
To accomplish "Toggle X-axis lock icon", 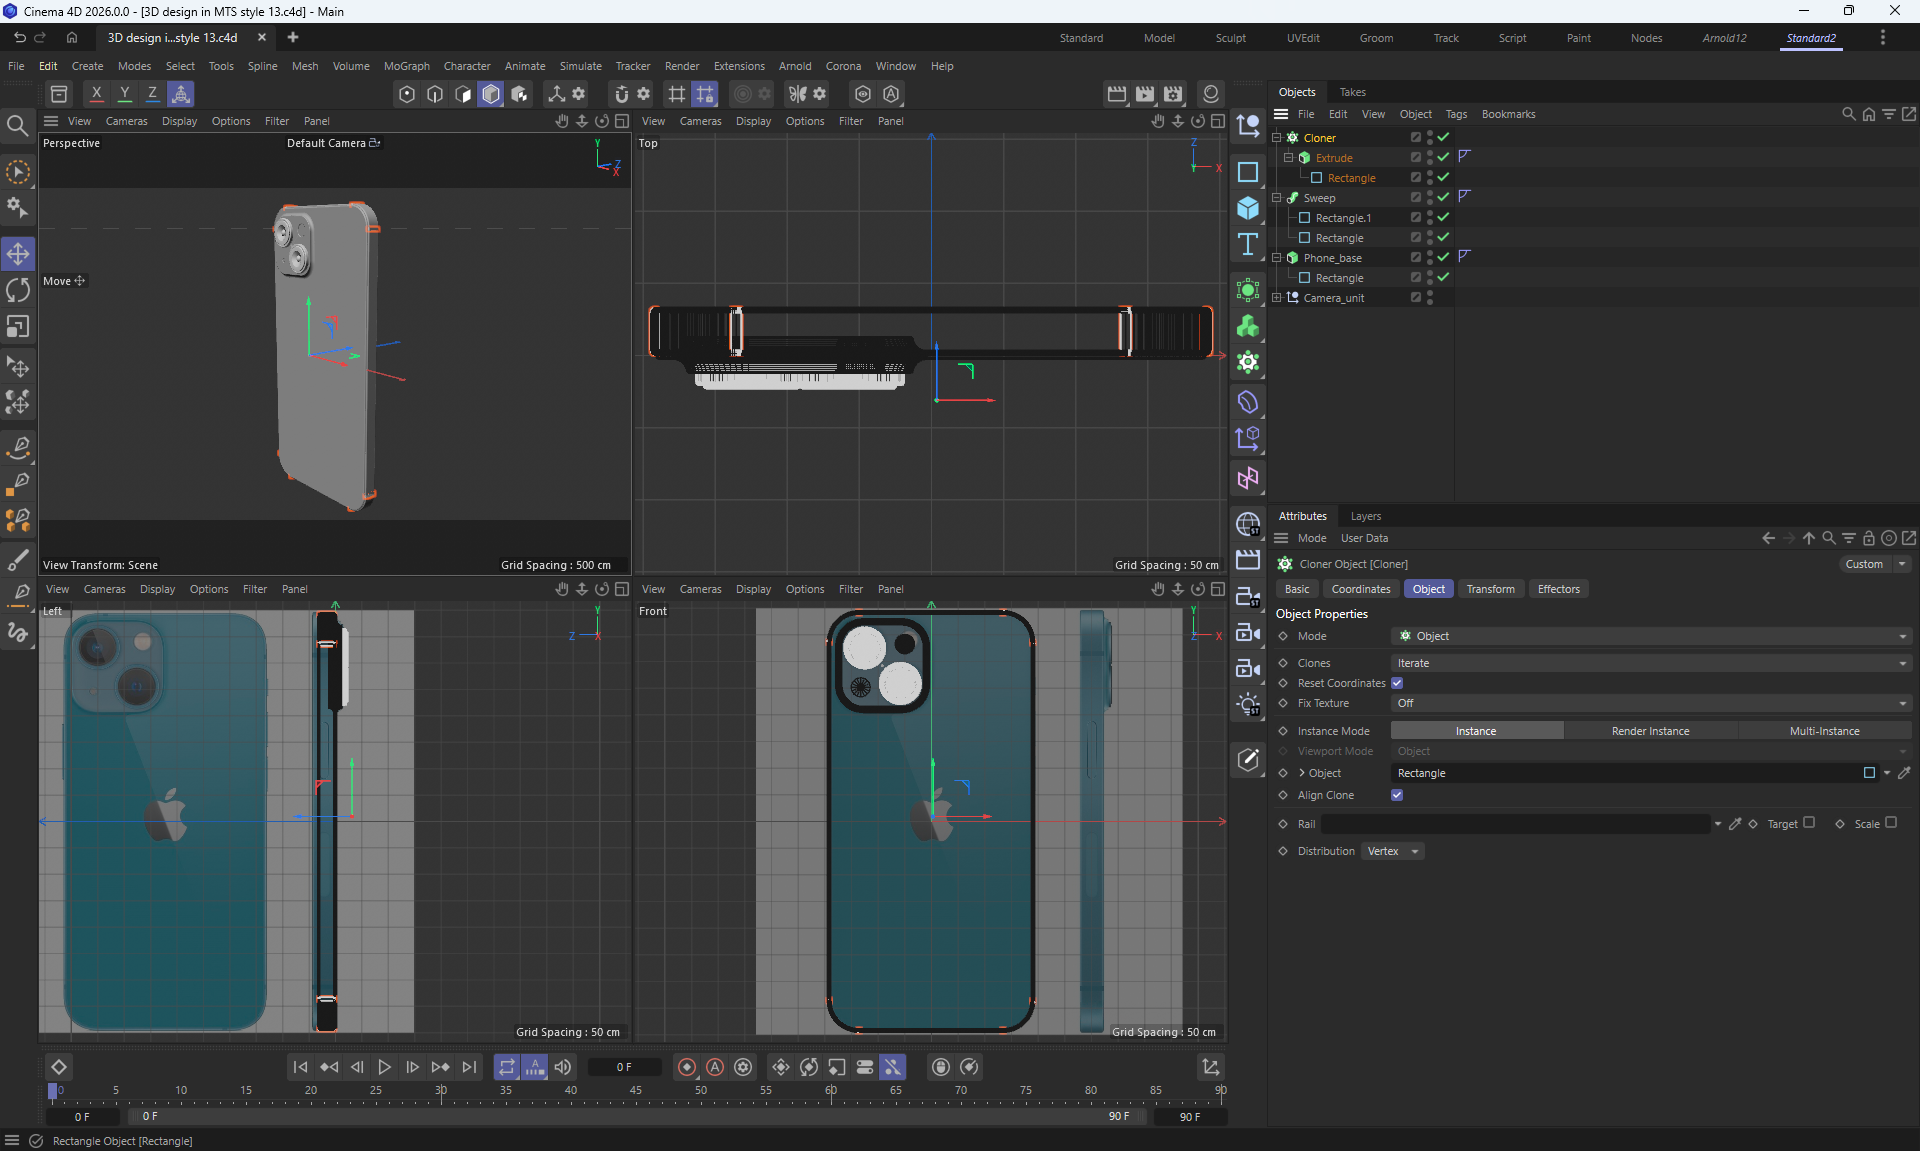I will pyautogui.click(x=96, y=94).
